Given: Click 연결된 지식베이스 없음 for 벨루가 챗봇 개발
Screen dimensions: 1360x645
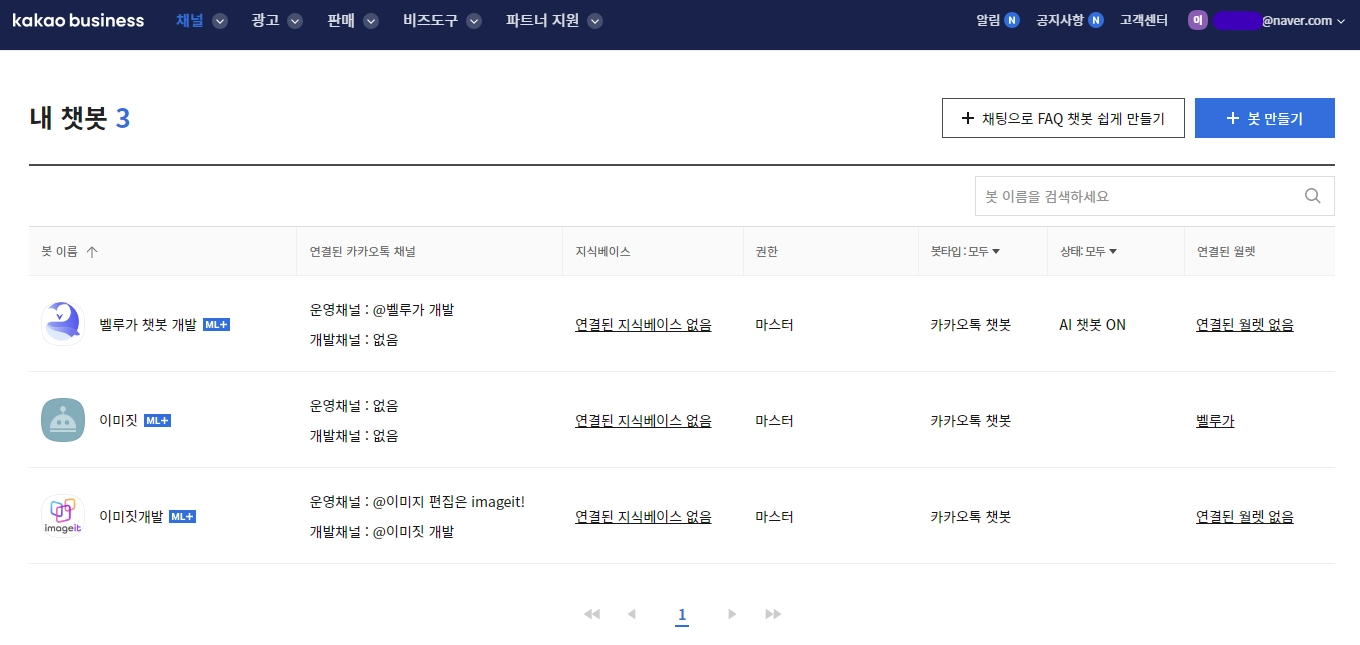Looking at the screenshot, I should (643, 325).
